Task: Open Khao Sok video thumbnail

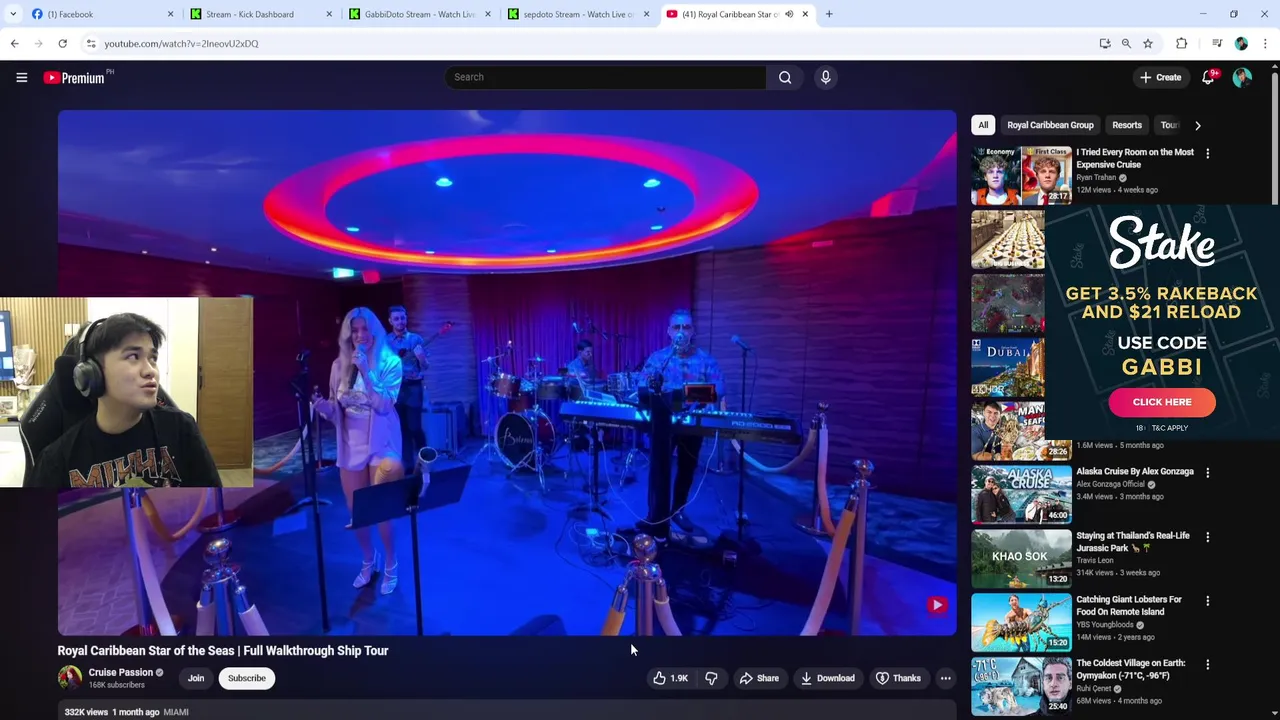Action: point(1021,558)
